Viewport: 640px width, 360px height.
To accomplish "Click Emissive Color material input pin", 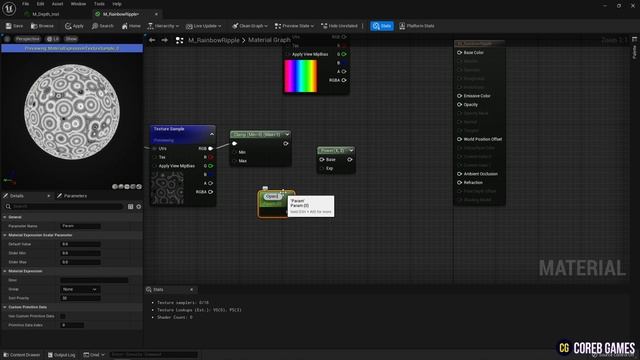I will [460, 96].
